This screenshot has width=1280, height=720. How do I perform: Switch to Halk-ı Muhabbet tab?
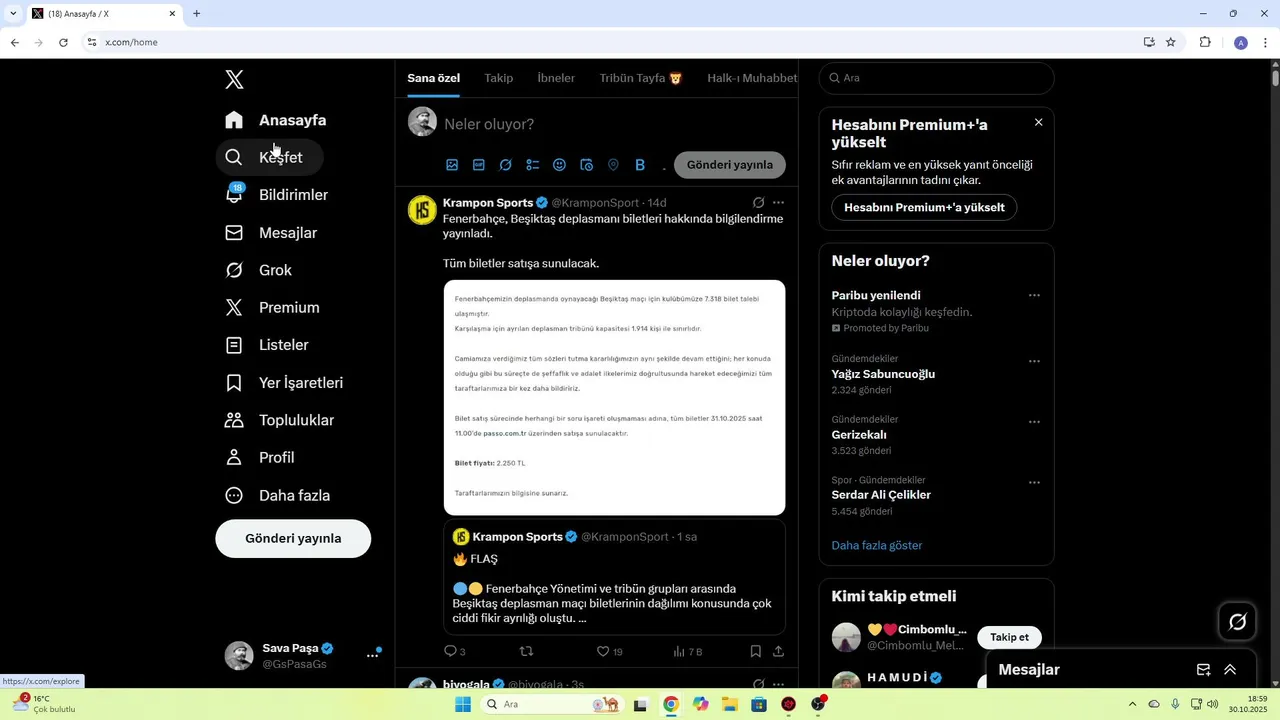click(x=752, y=78)
